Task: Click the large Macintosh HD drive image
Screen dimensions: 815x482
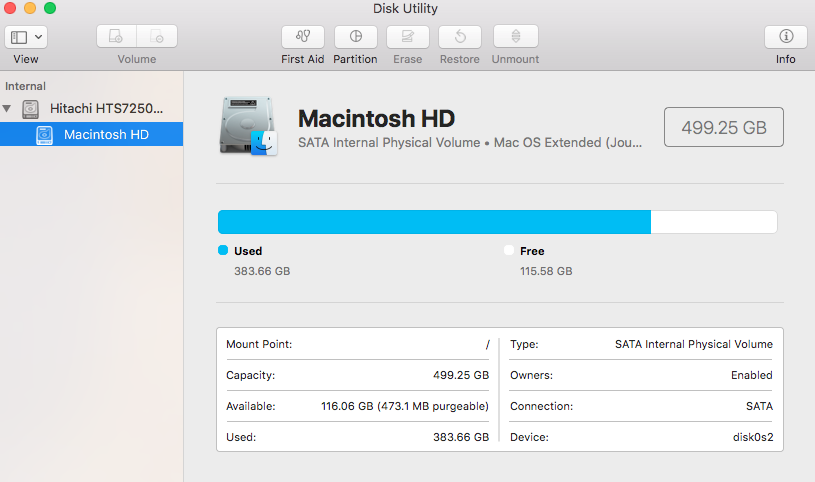Action: click(248, 126)
